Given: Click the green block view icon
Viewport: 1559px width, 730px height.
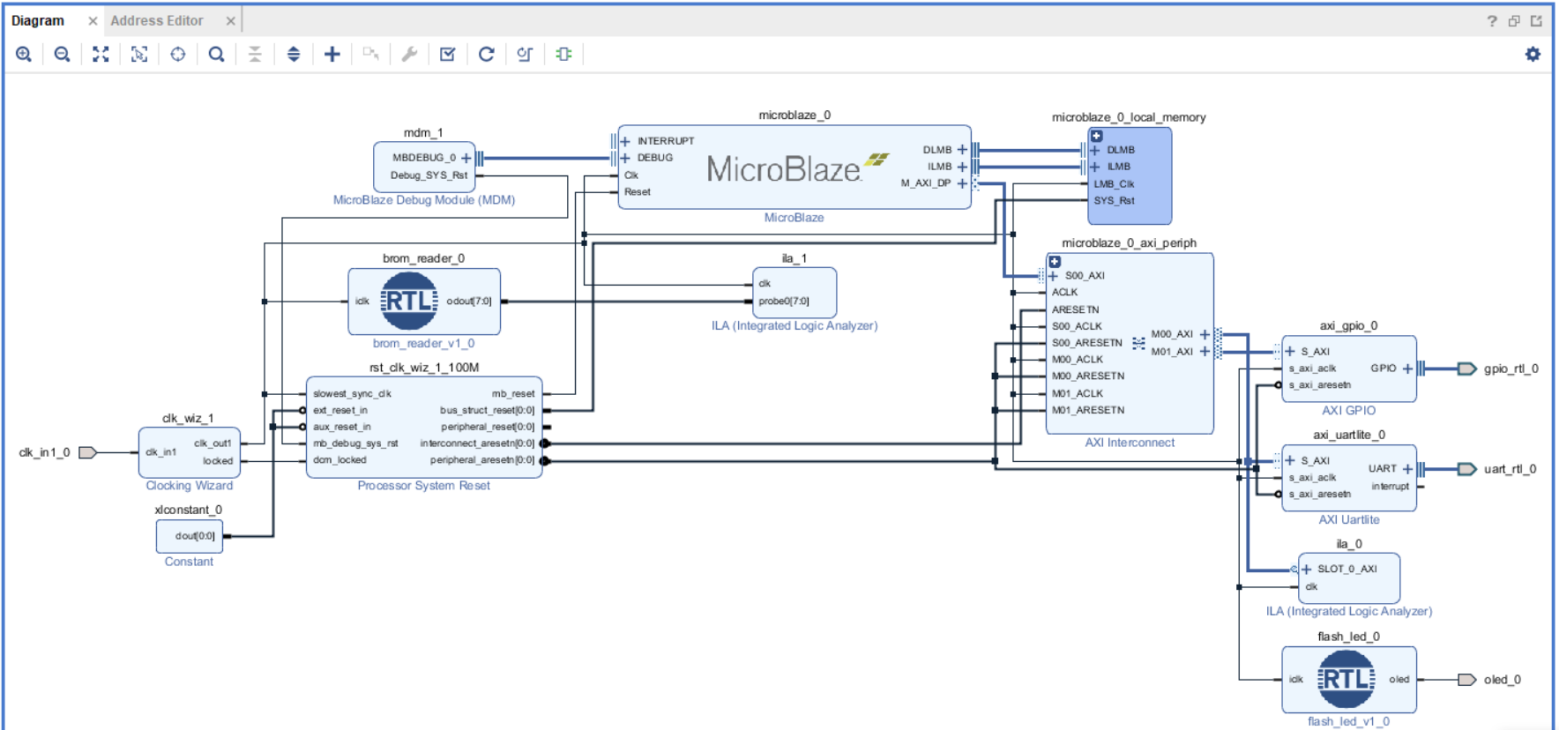Looking at the screenshot, I should point(563,55).
